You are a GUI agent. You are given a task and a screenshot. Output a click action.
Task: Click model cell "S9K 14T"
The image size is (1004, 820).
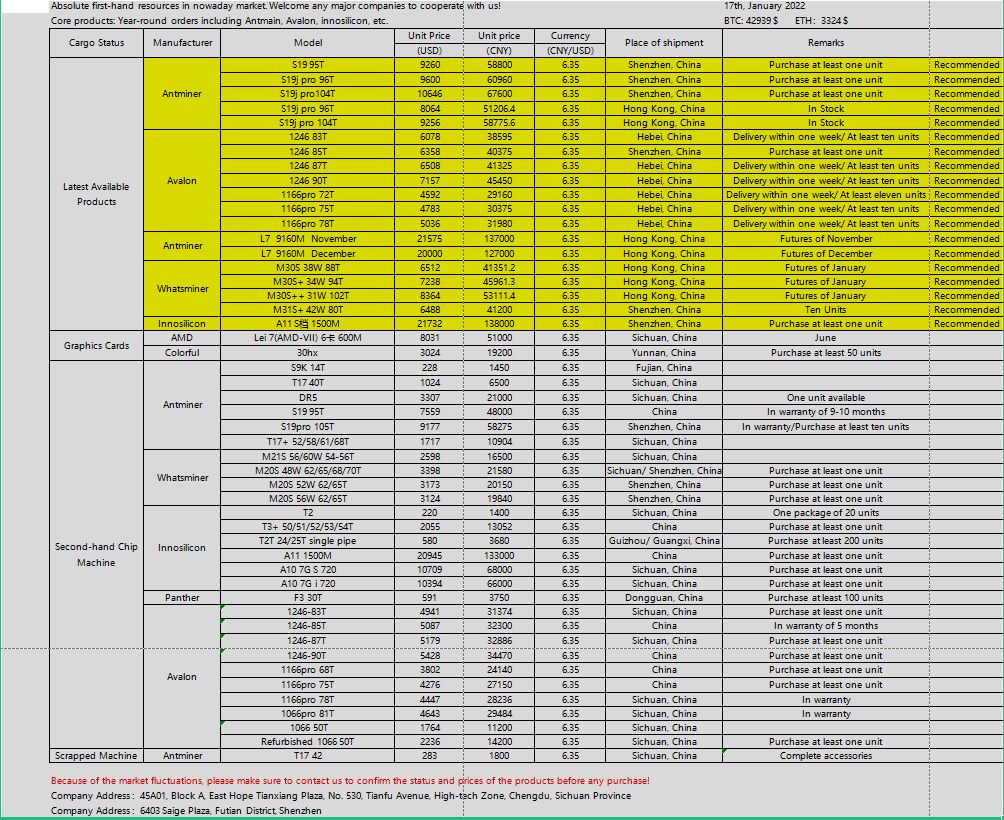pos(308,368)
